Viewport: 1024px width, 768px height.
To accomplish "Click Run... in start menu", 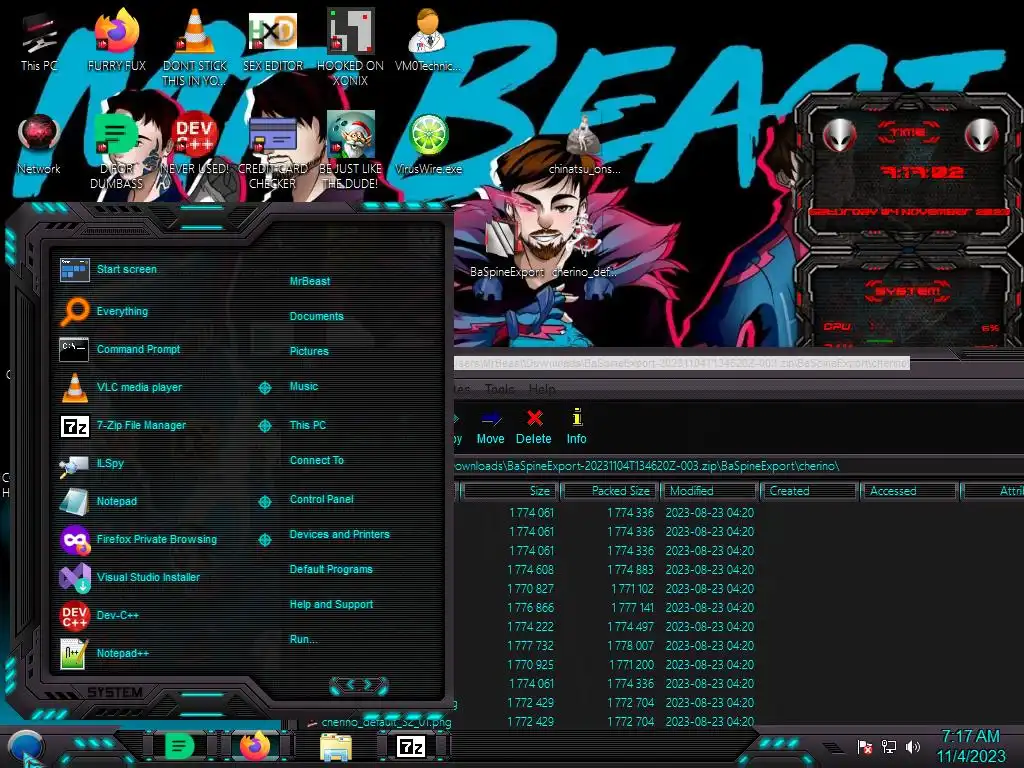I will click(304, 639).
